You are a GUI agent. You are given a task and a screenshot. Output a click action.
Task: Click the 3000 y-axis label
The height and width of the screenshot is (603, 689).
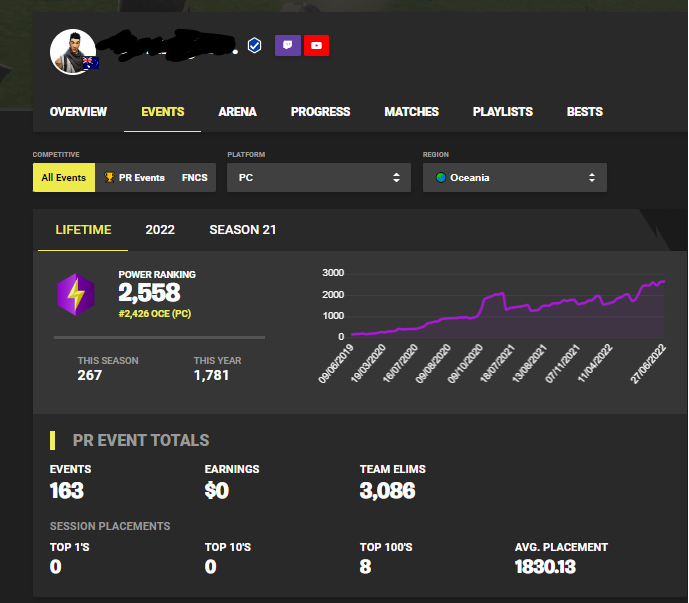tap(333, 273)
